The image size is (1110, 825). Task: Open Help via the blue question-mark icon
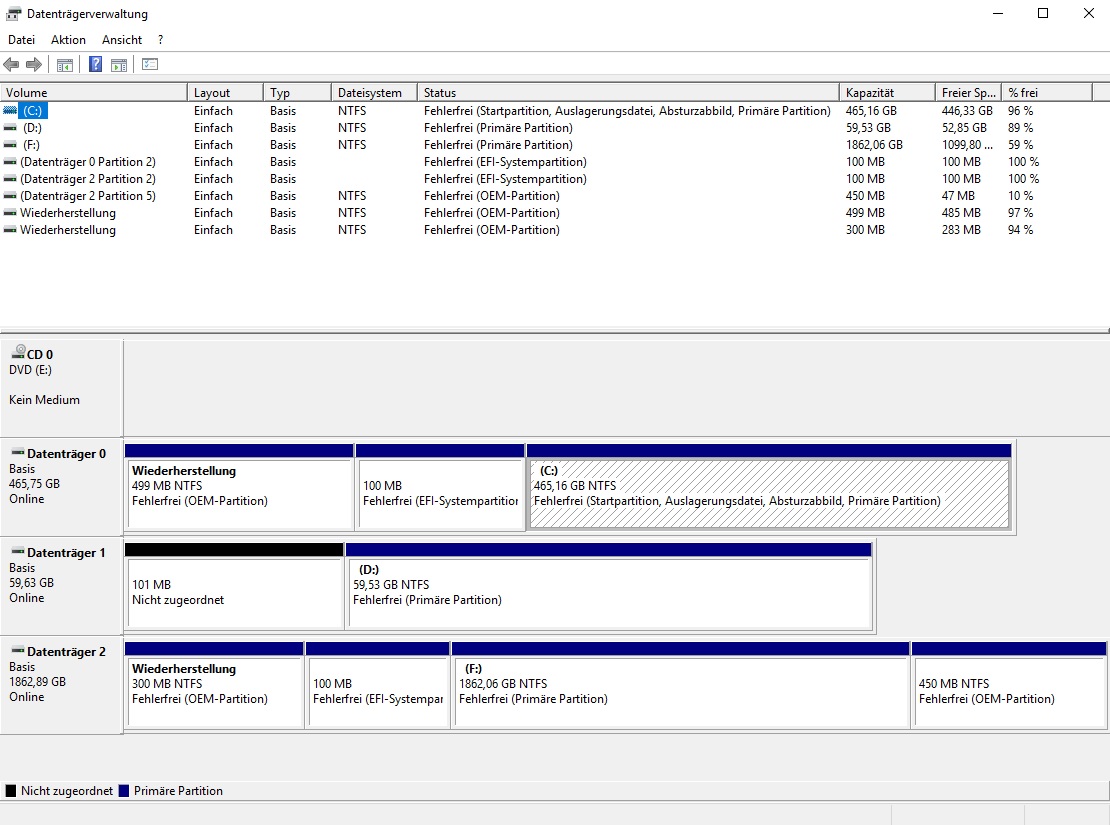pos(96,64)
